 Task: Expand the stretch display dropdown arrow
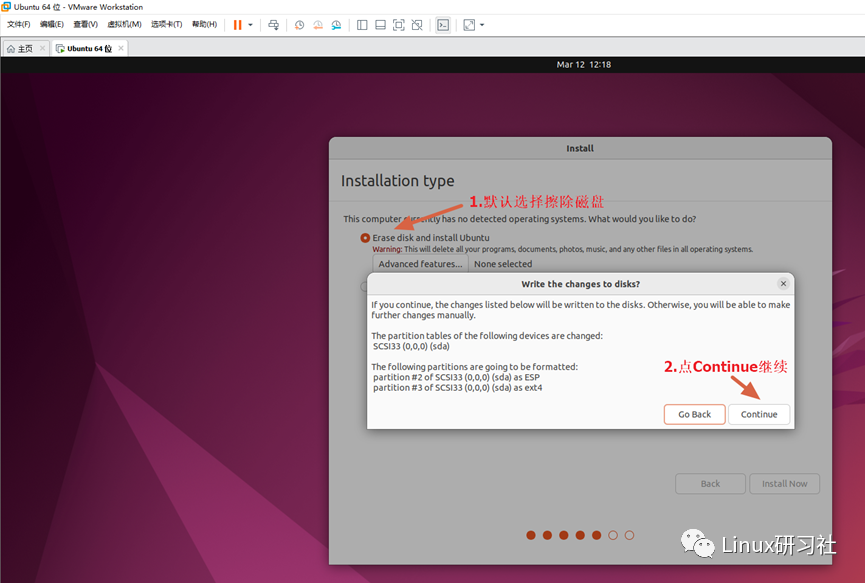(x=482, y=25)
